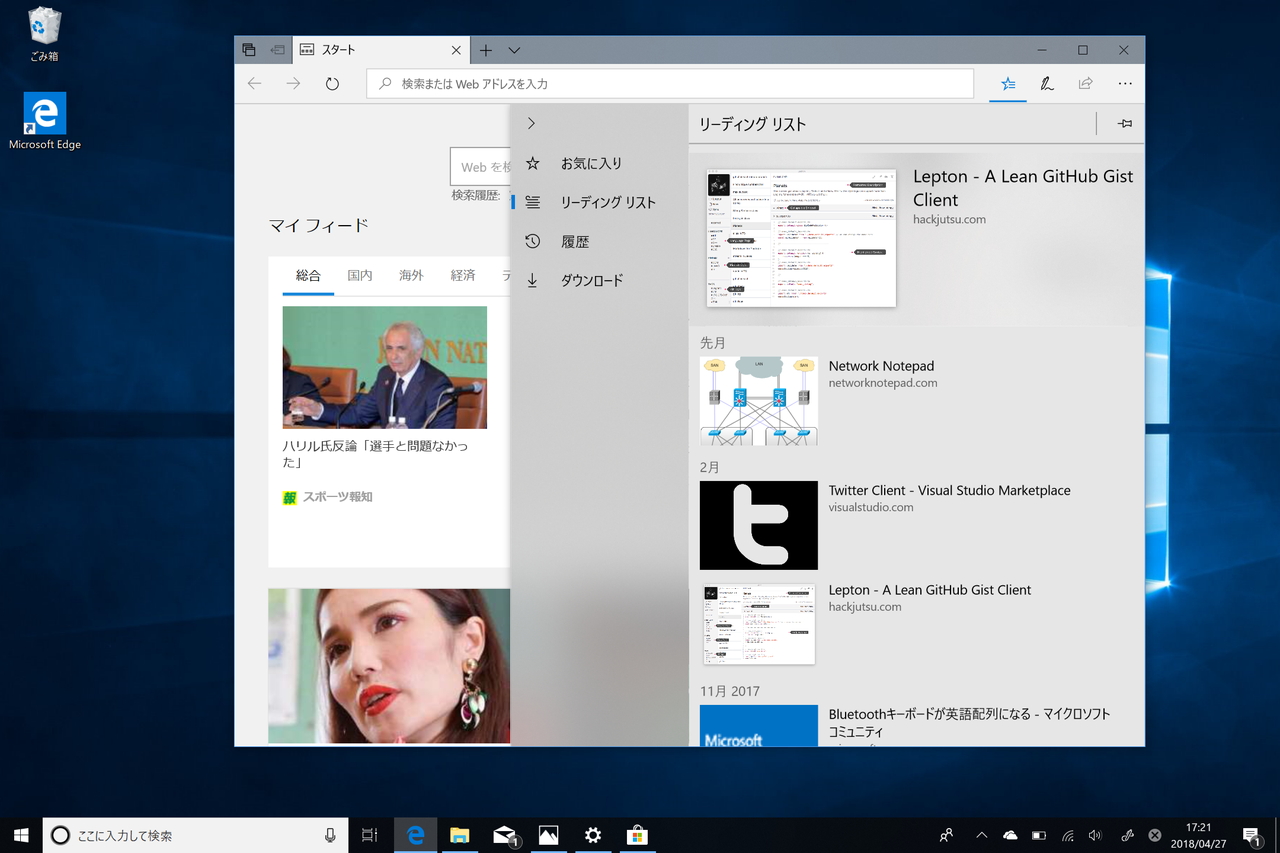Open the Windows Start menu
This screenshot has width=1280, height=853.
coord(21,835)
